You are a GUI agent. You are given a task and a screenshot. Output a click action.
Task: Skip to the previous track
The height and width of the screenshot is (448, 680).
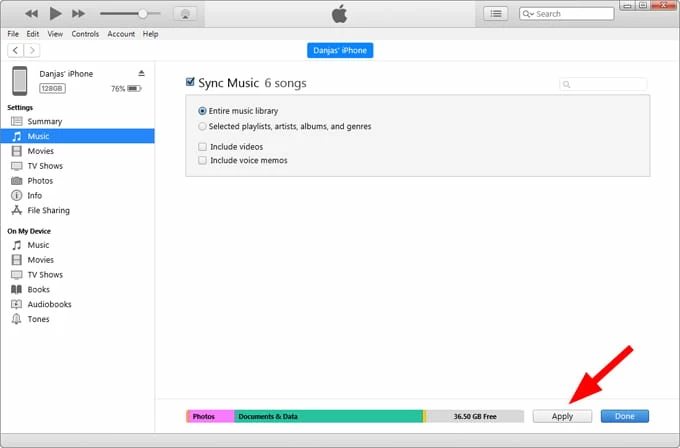pyautogui.click(x=32, y=14)
